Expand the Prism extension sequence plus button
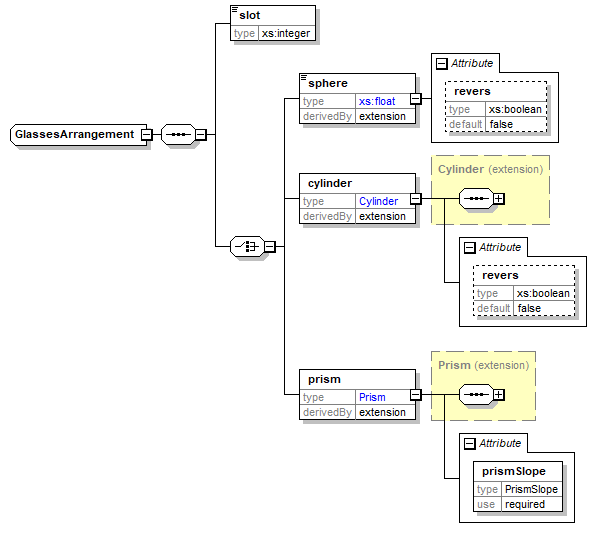 (x=498, y=394)
